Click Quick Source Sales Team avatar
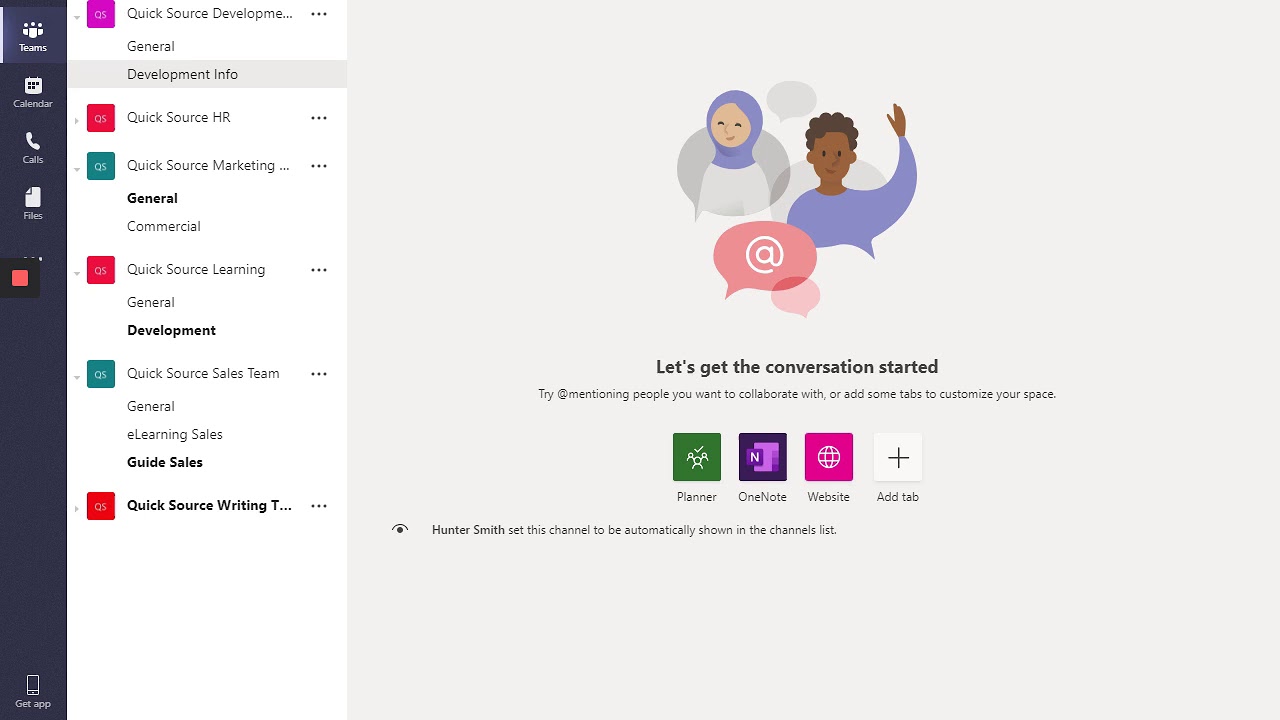1280x720 pixels. click(101, 374)
